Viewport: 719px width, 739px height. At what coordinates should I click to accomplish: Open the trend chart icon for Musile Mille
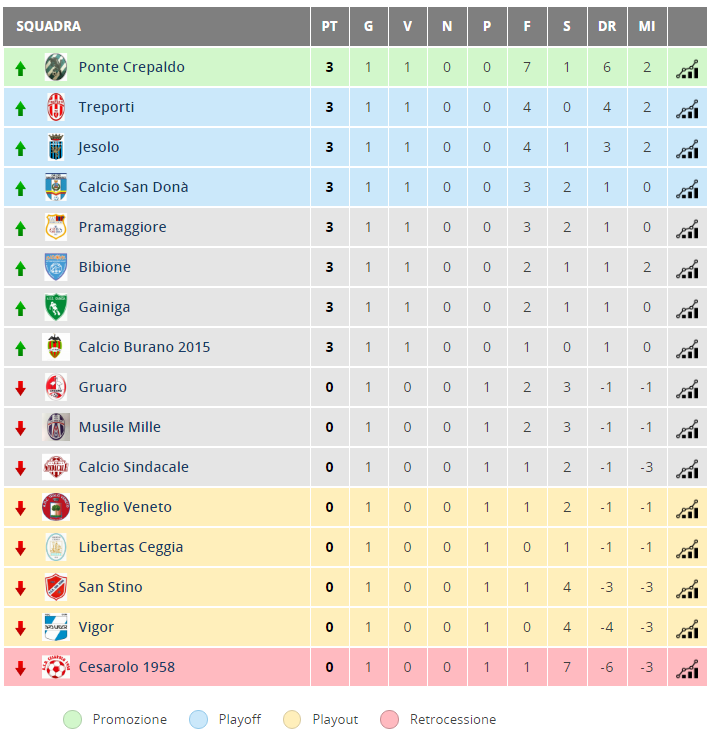click(687, 429)
